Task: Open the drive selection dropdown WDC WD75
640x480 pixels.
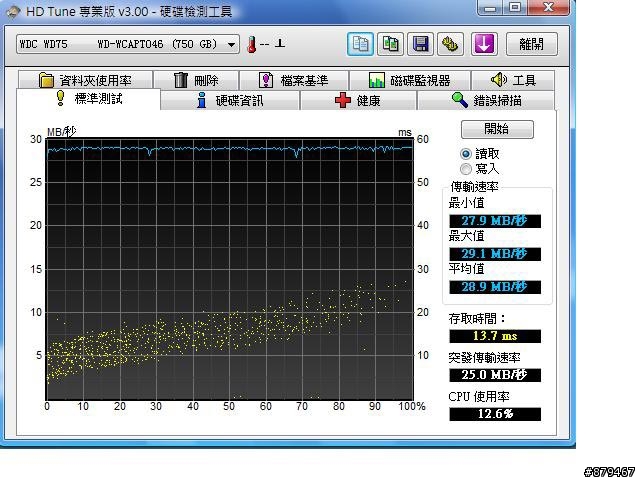Action: click(x=127, y=44)
